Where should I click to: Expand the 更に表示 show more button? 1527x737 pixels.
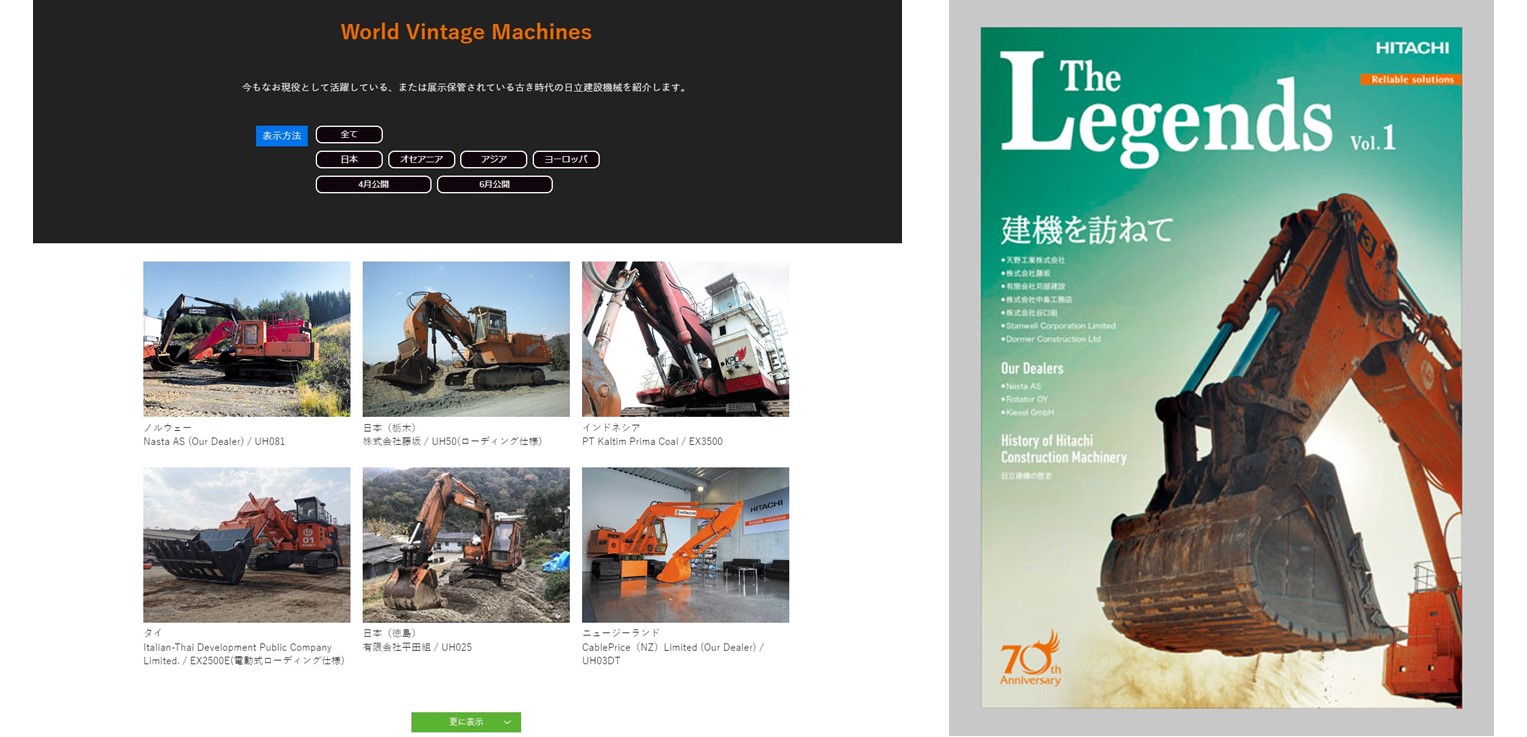click(x=465, y=722)
